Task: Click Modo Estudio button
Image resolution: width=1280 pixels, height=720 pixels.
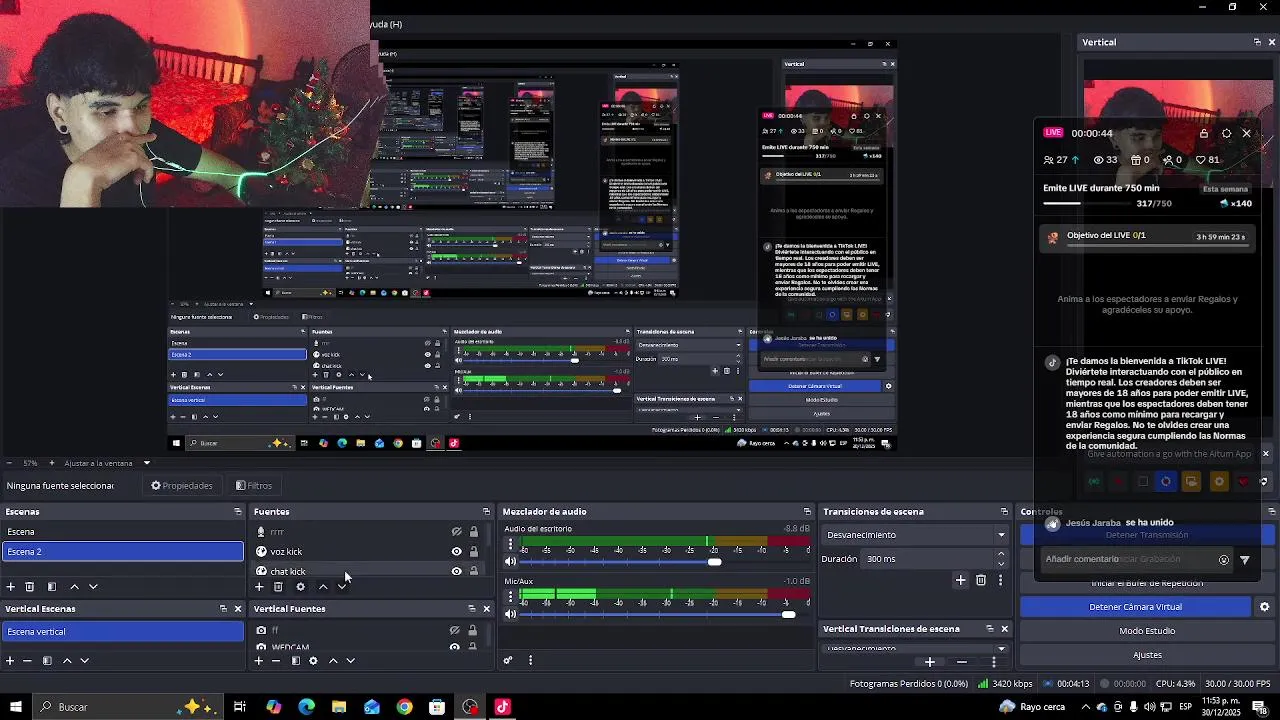Action: pos(1147,631)
